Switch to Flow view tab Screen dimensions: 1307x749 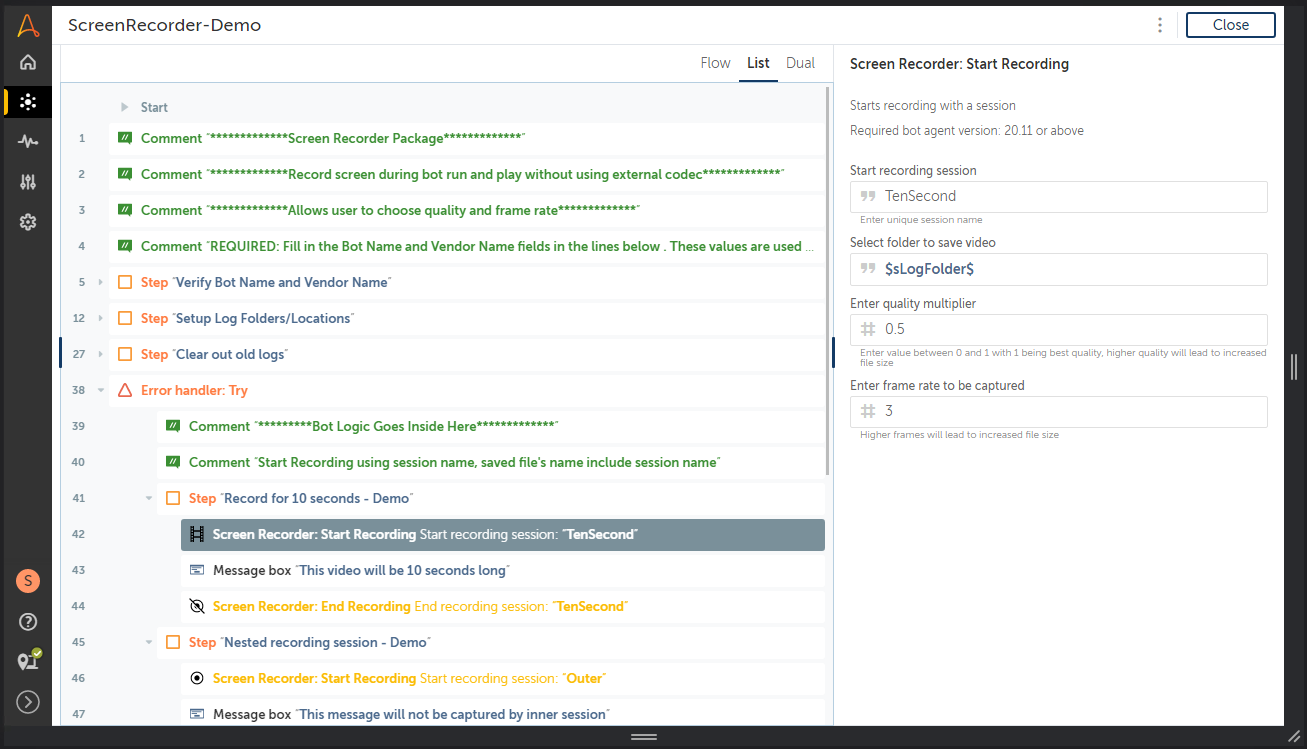click(x=715, y=63)
